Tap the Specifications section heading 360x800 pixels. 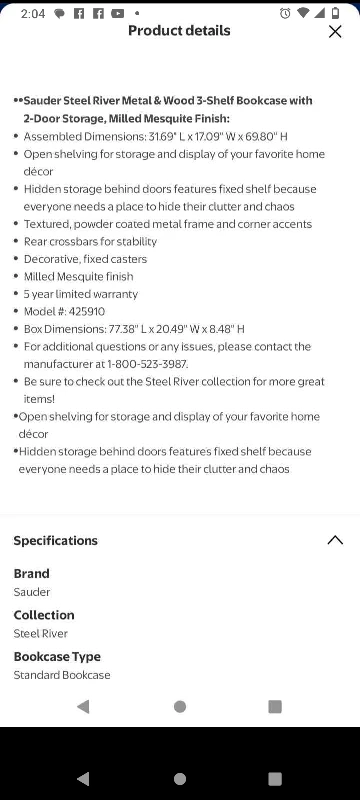(x=56, y=541)
